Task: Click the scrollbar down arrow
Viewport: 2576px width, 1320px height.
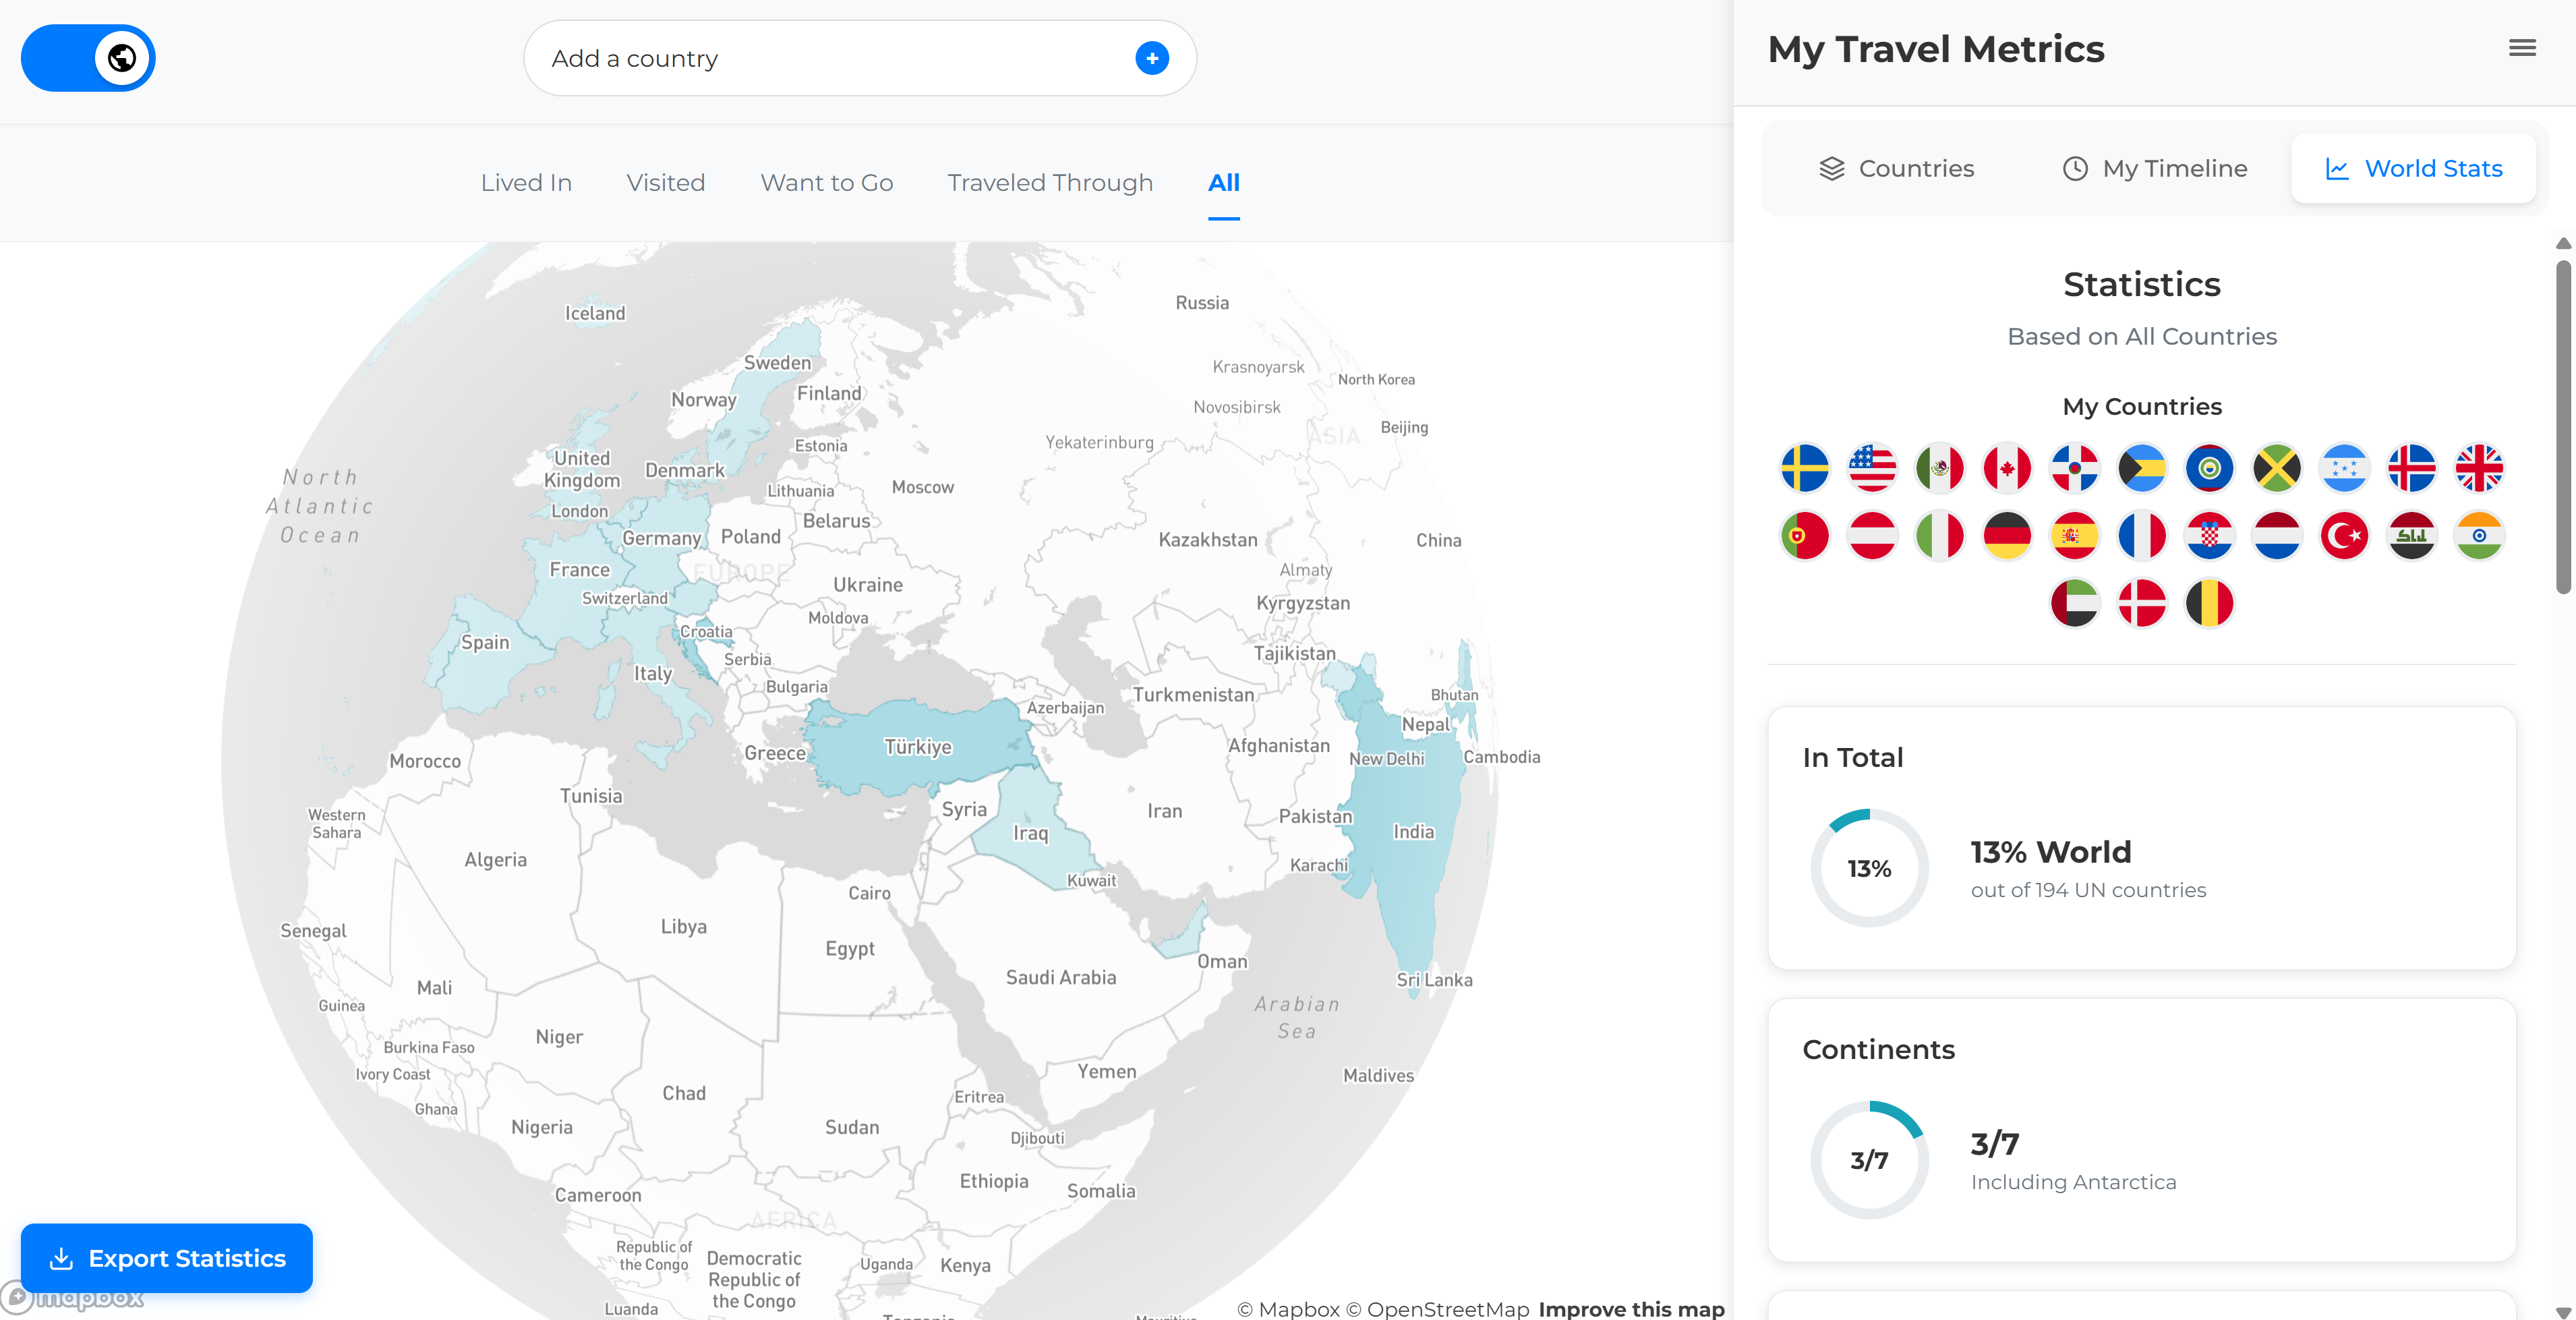Action: 2563,1312
